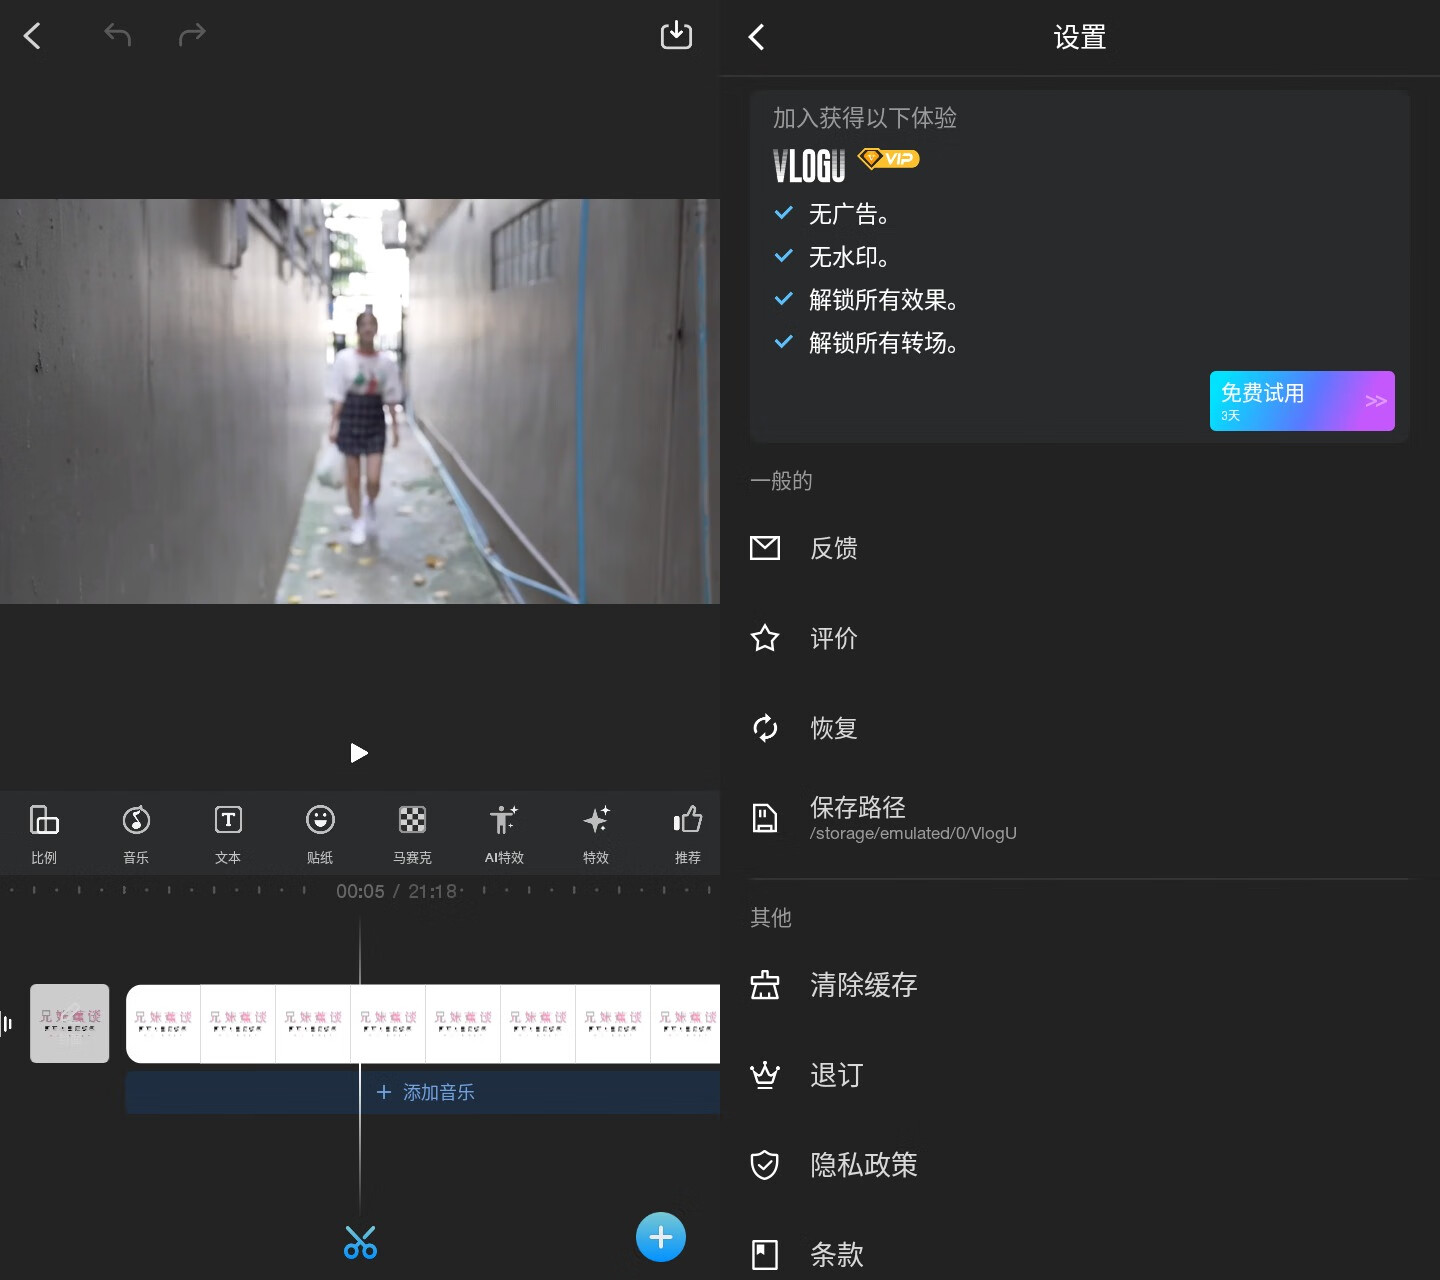Open the 特效 sparkle effects tool
This screenshot has width=1440, height=1280.
pos(596,832)
